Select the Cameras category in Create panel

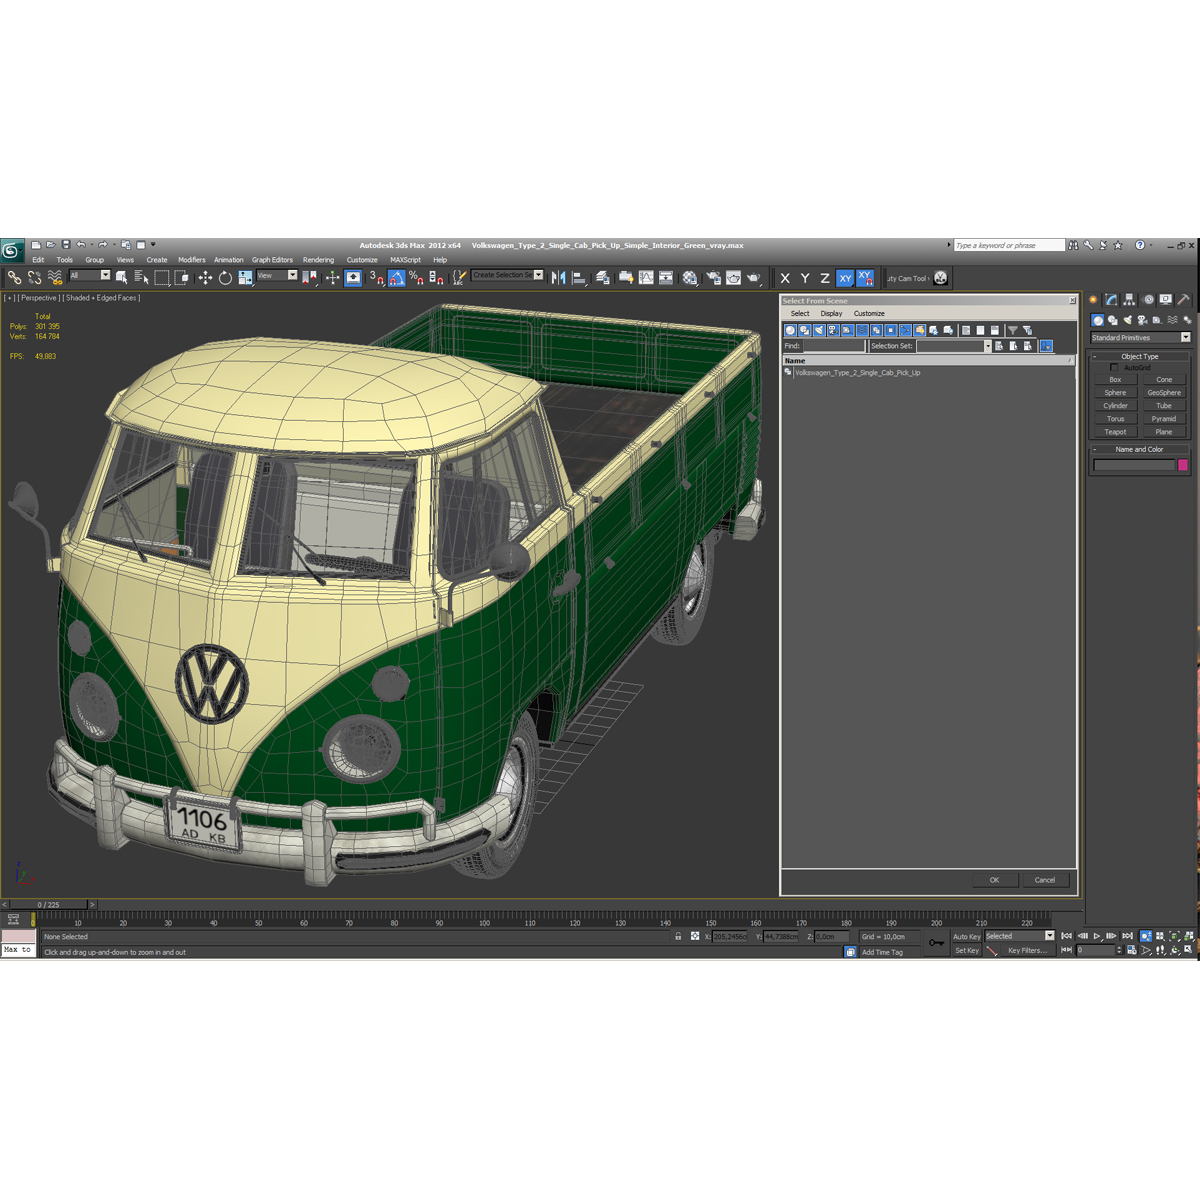pos(1143,320)
